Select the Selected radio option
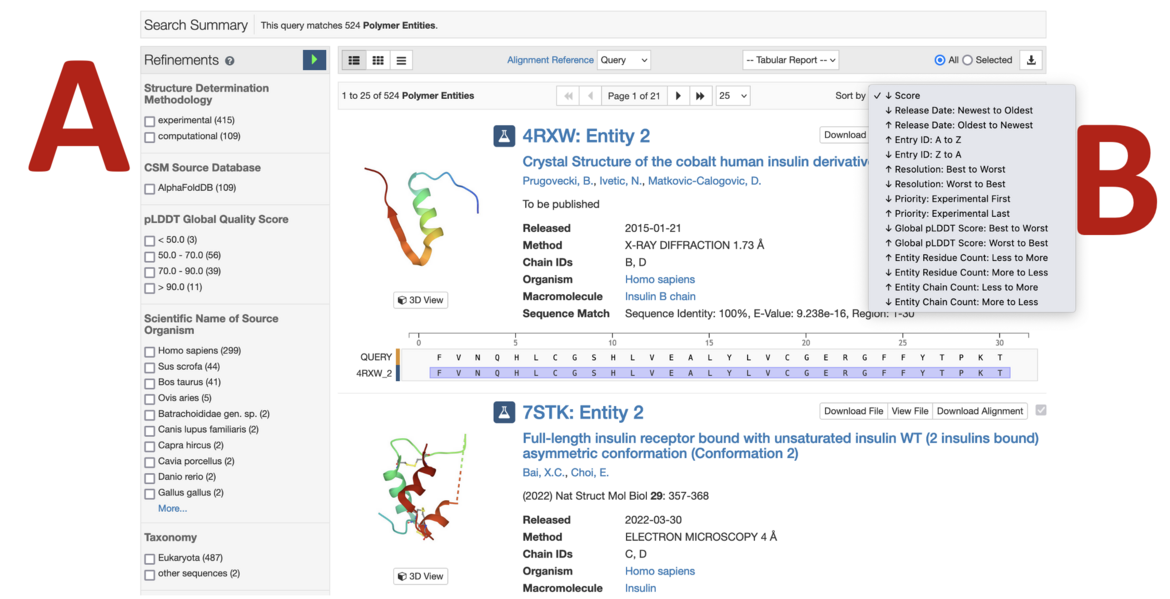 (966, 60)
